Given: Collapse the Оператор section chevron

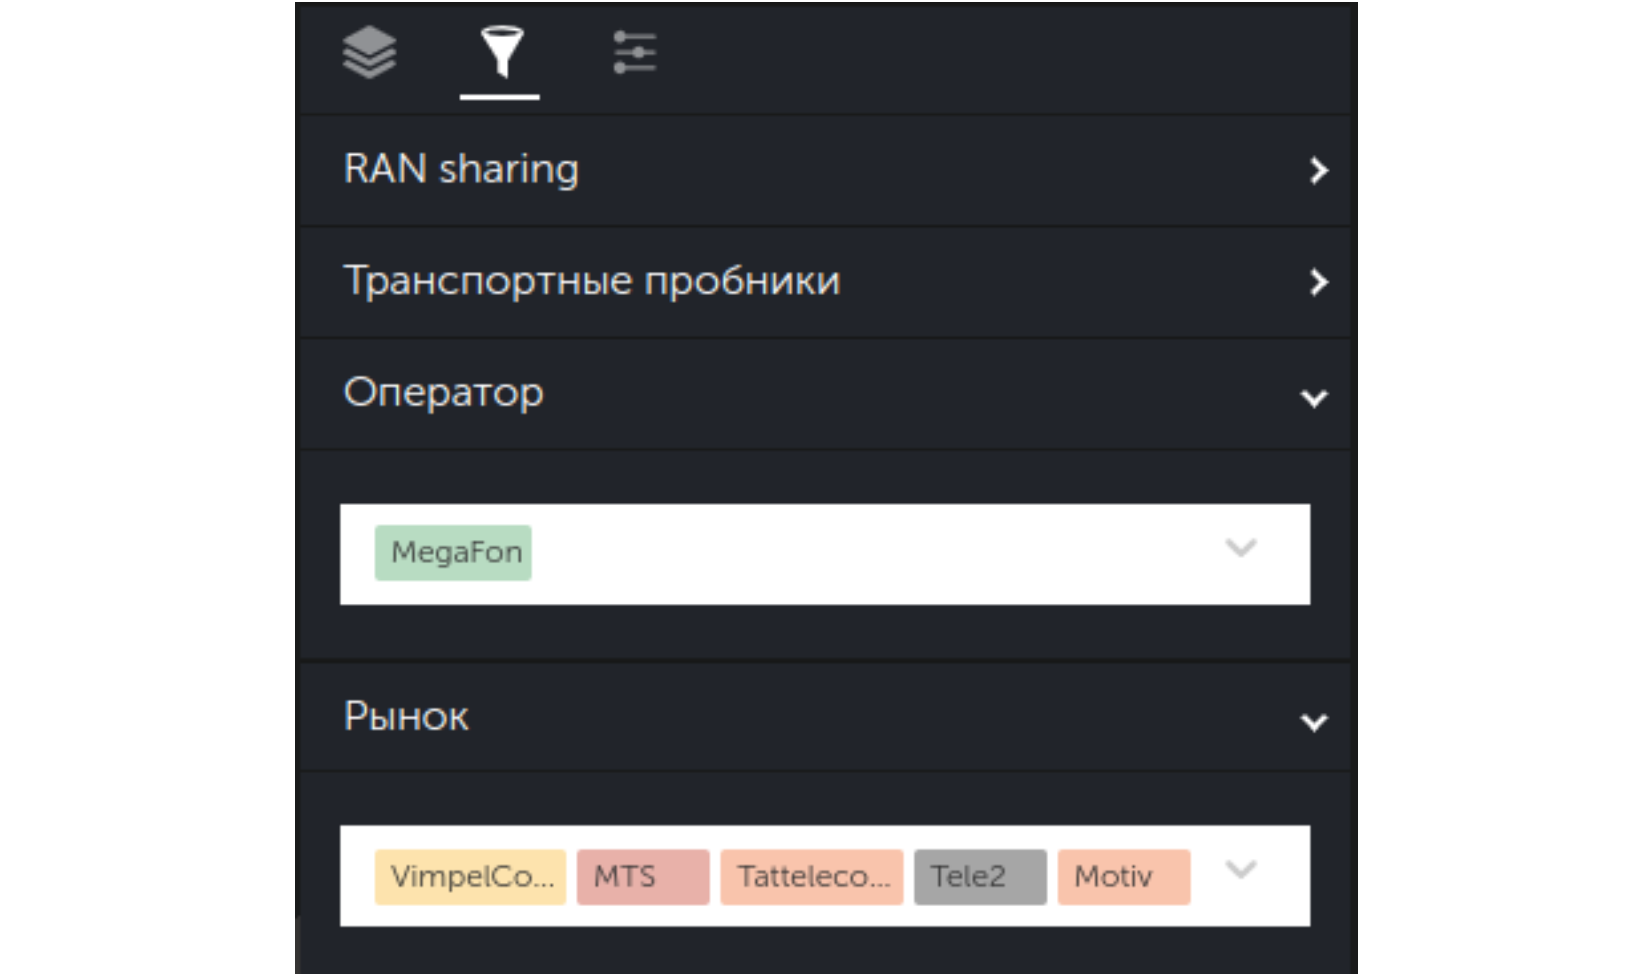Looking at the screenshot, I should click(x=1314, y=398).
